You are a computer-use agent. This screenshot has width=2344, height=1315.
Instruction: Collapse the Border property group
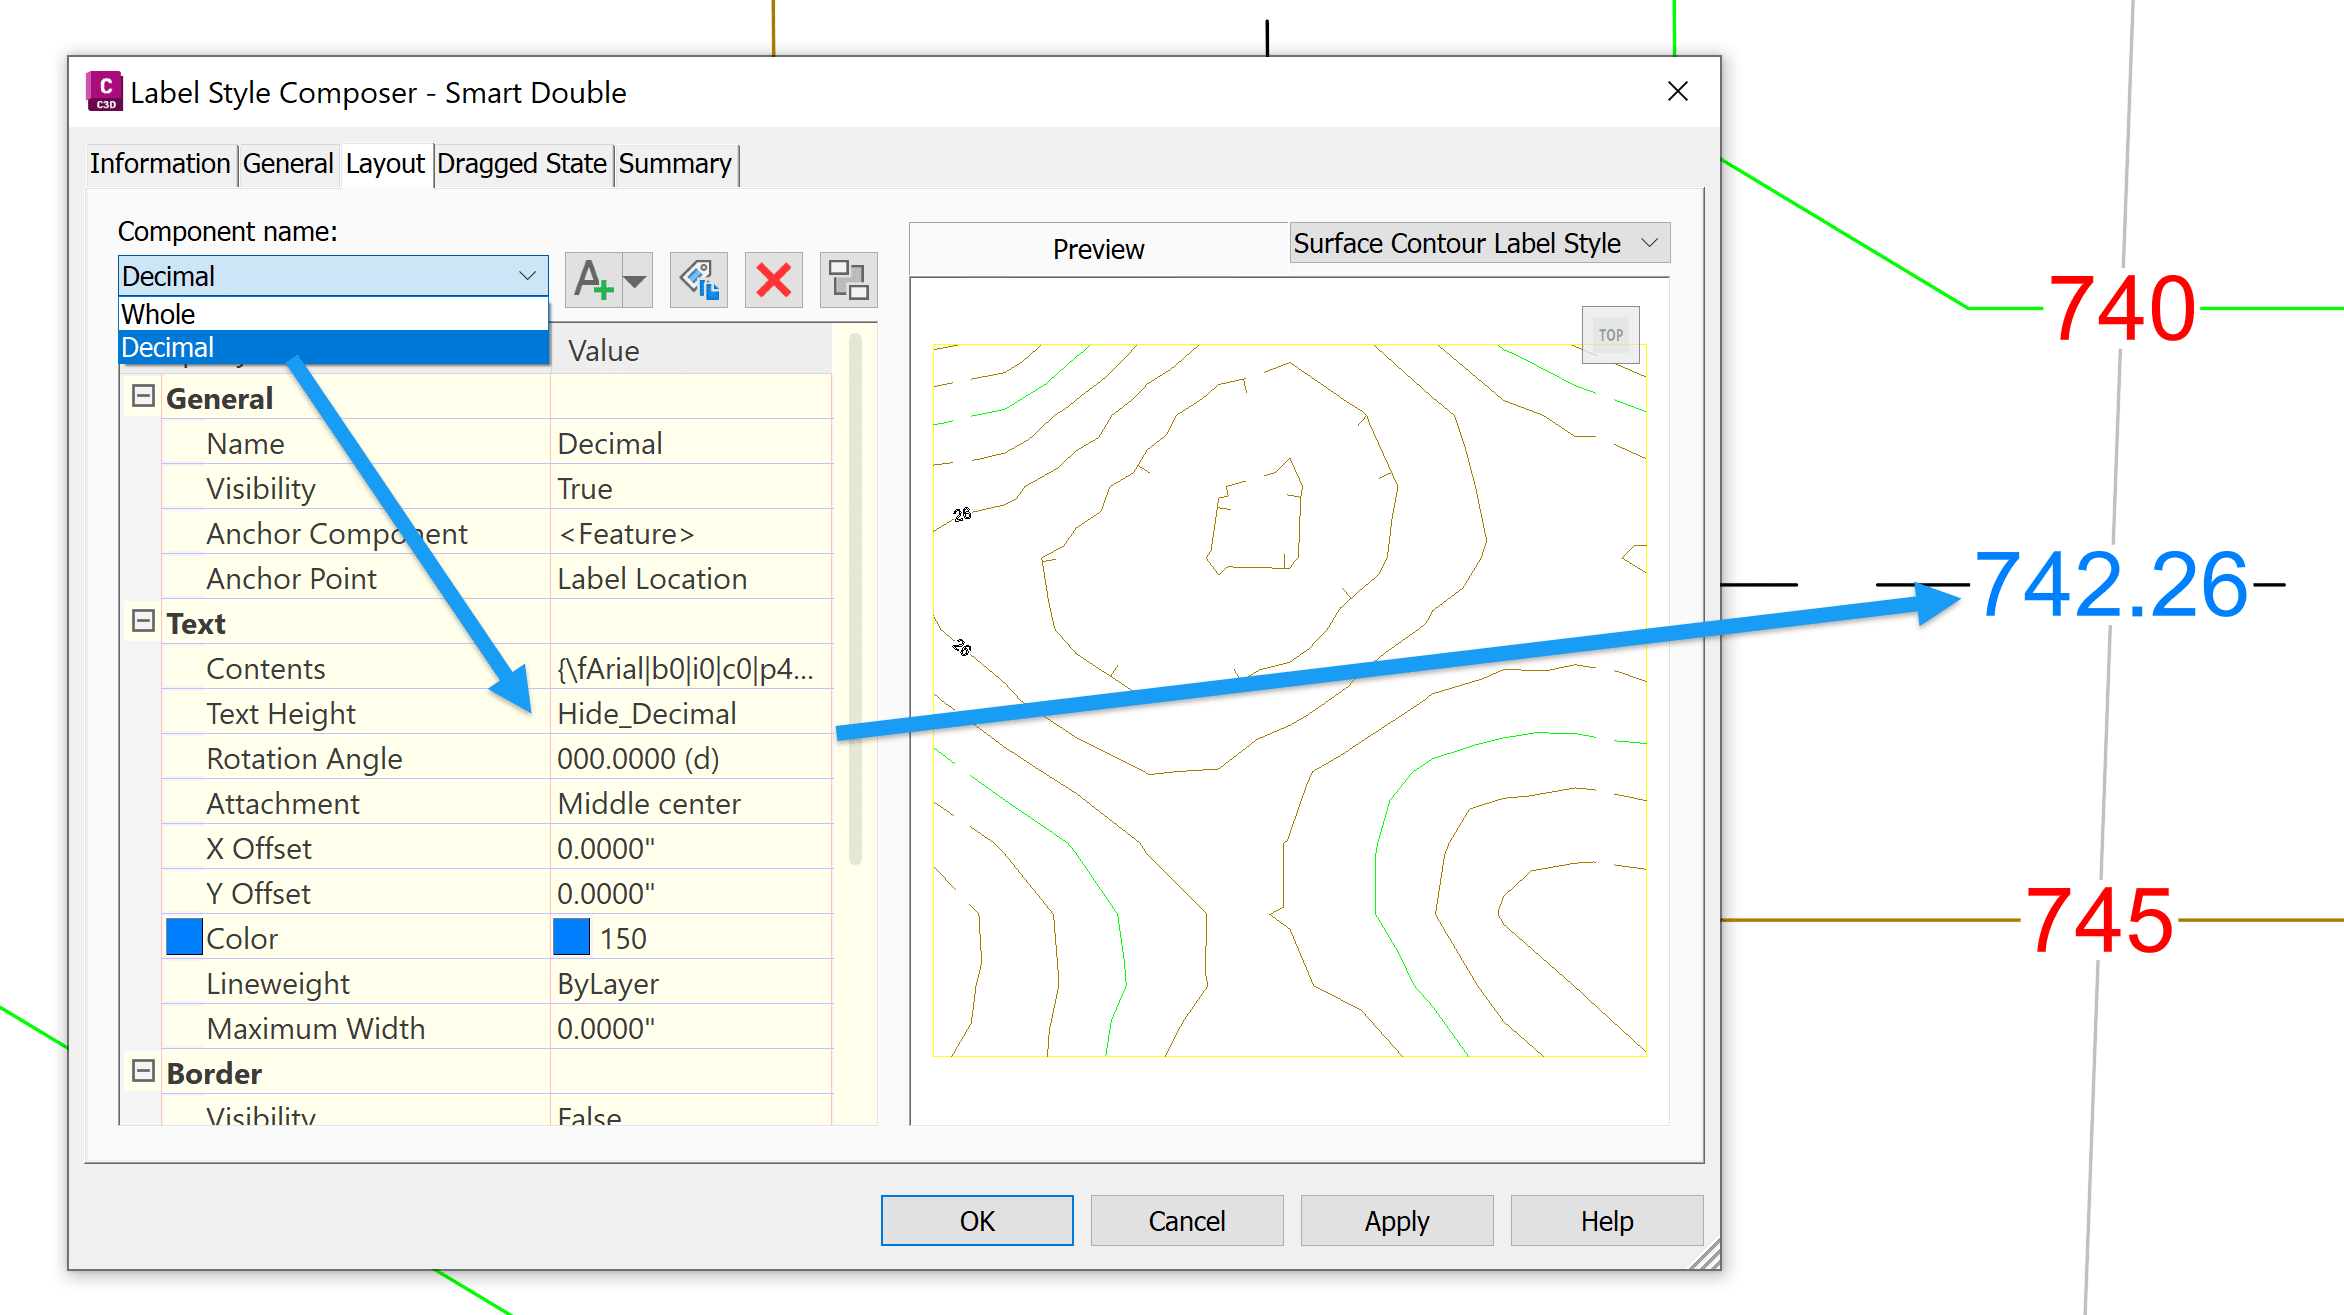click(x=143, y=1072)
